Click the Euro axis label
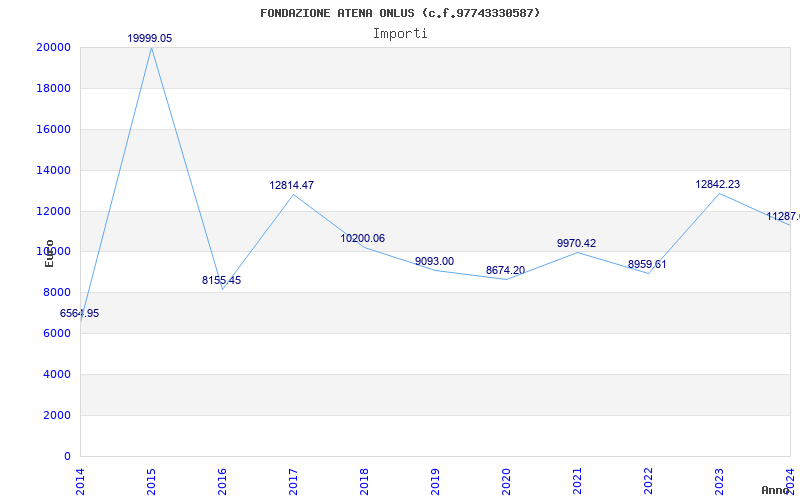 [49, 254]
